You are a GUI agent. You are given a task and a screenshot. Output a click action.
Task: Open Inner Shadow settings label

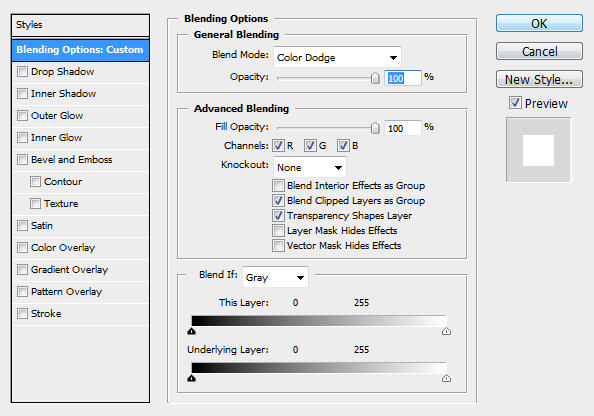(63, 94)
